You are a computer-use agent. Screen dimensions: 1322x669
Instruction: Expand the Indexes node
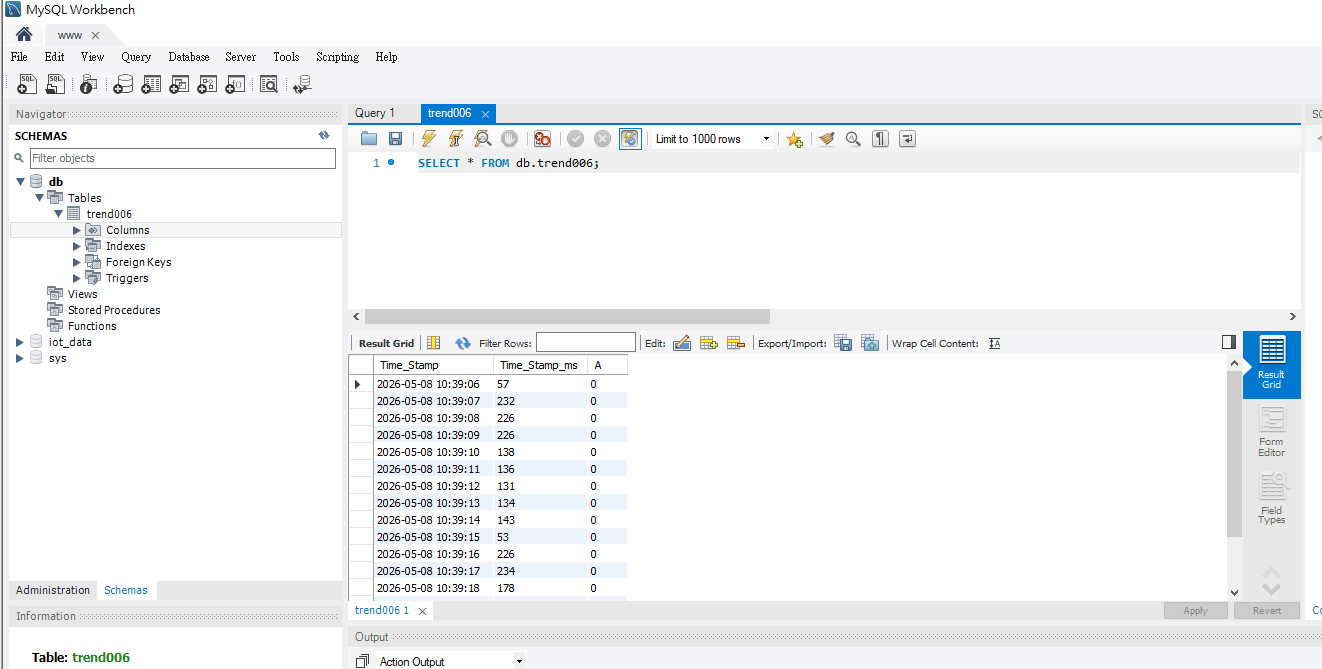77,246
